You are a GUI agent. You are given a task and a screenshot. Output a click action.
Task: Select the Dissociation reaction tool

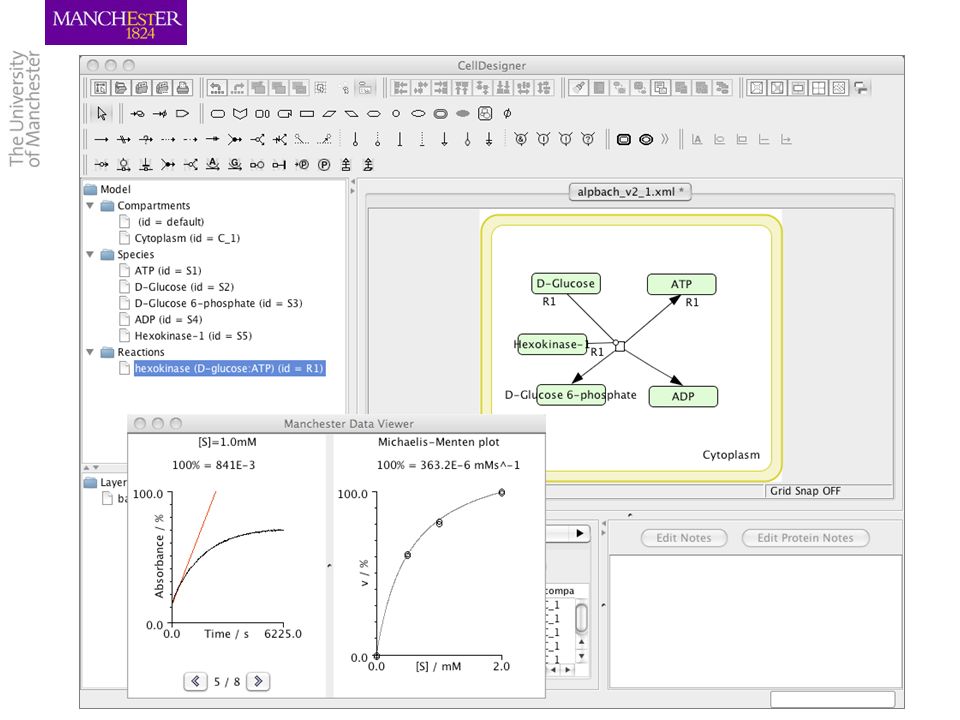pos(257,140)
